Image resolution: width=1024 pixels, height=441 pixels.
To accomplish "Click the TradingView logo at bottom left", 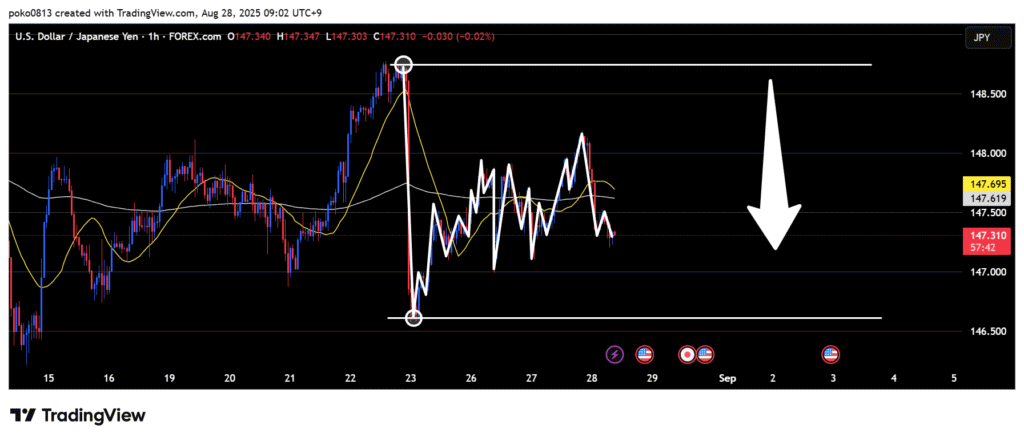I will click(x=78, y=415).
